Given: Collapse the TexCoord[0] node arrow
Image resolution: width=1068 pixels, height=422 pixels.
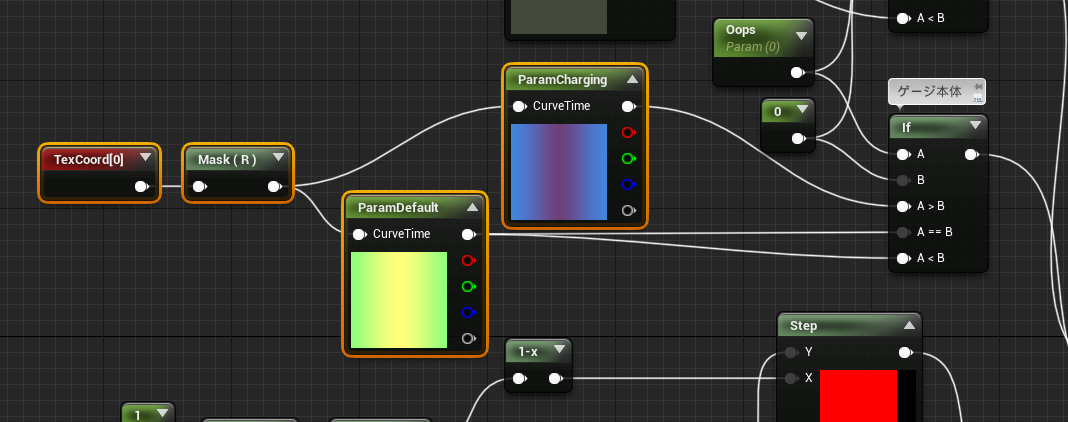Looking at the screenshot, I should pos(145,158).
